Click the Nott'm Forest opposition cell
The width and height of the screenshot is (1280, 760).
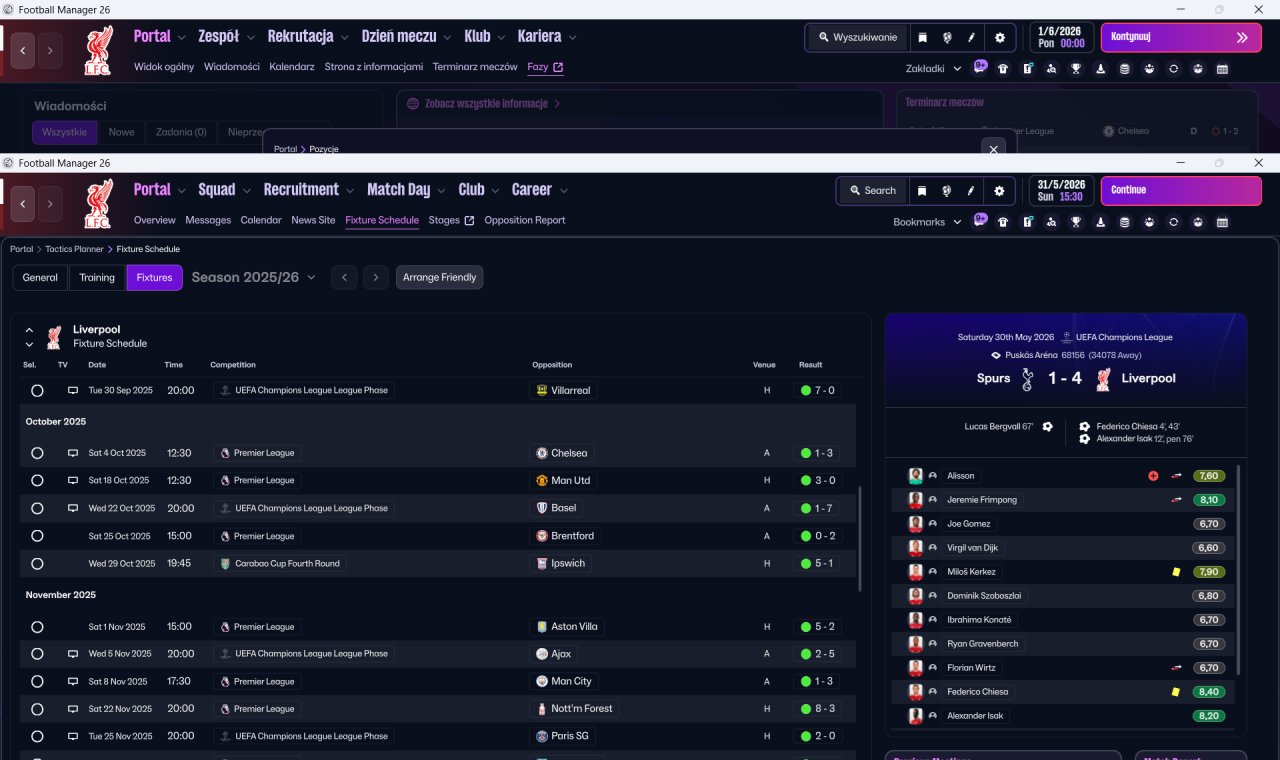coord(575,709)
